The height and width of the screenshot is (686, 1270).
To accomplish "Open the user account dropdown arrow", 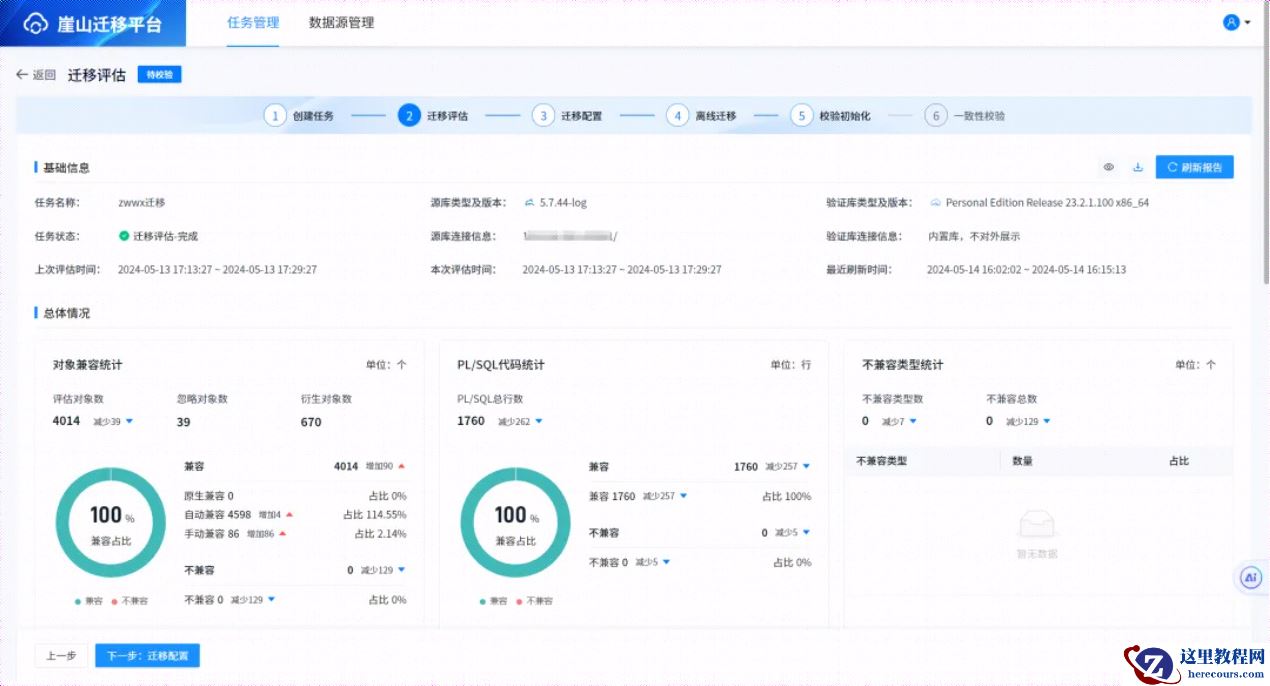I will point(1248,23).
